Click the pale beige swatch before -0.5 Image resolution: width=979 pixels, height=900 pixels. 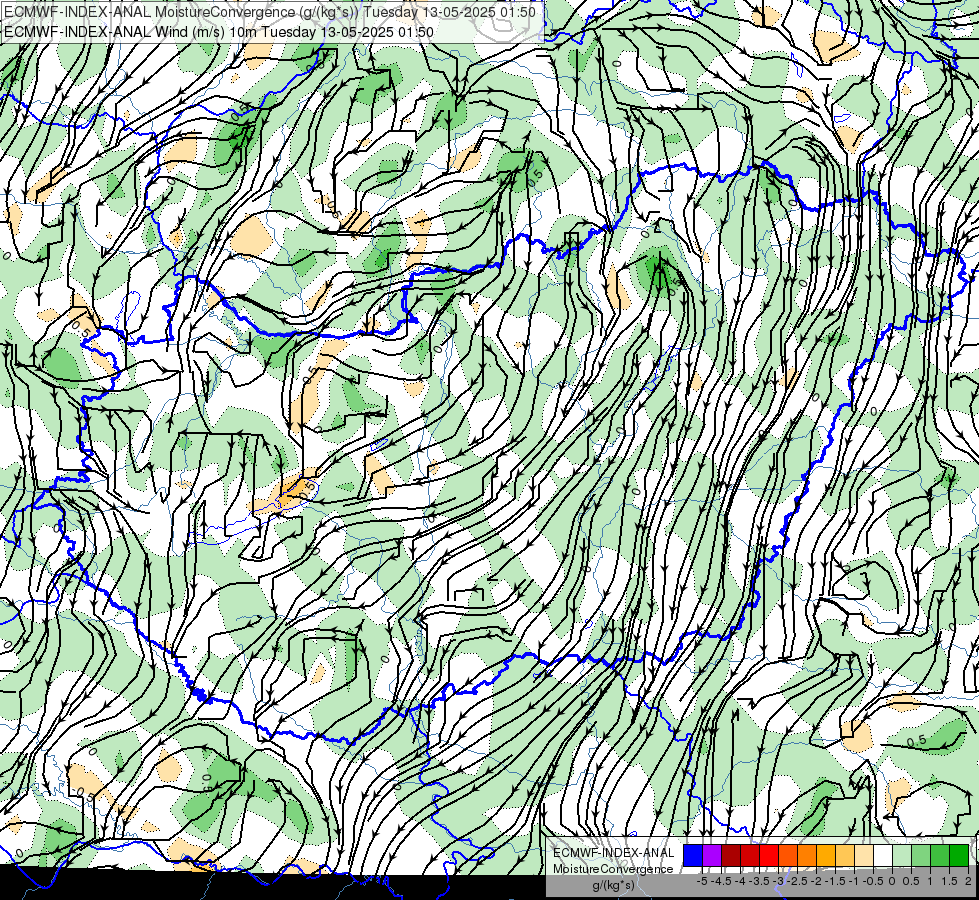(x=863, y=855)
